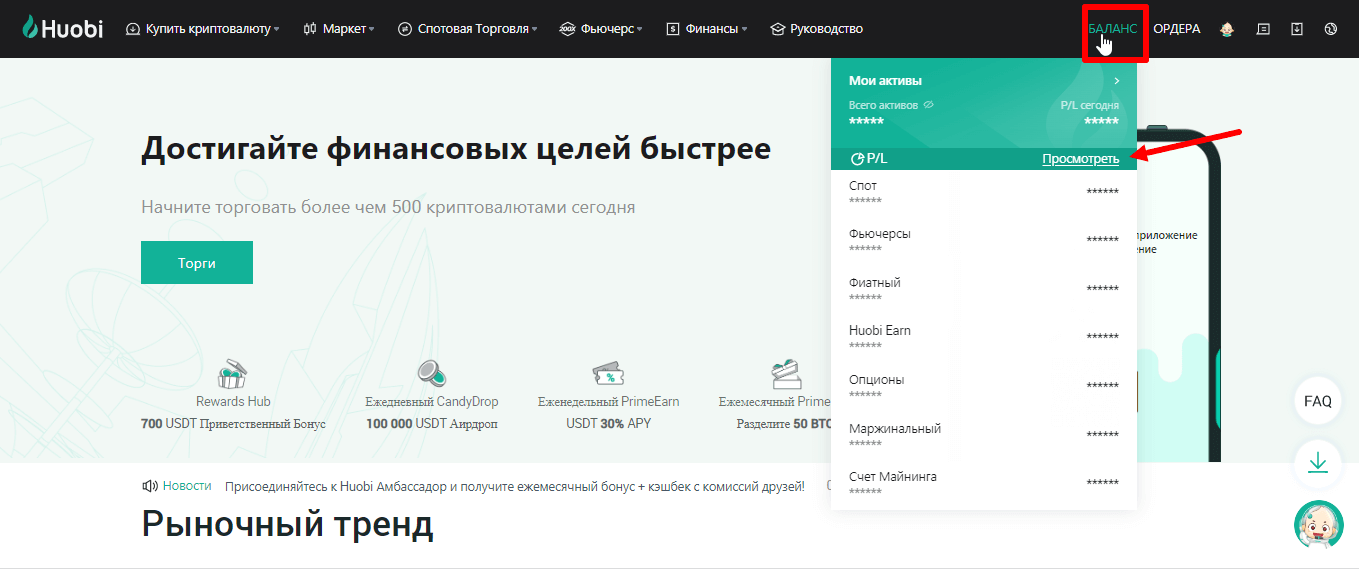Toggle asset visibility eye next to Всего активов
The height and width of the screenshot is (569, 1359).
928,105
